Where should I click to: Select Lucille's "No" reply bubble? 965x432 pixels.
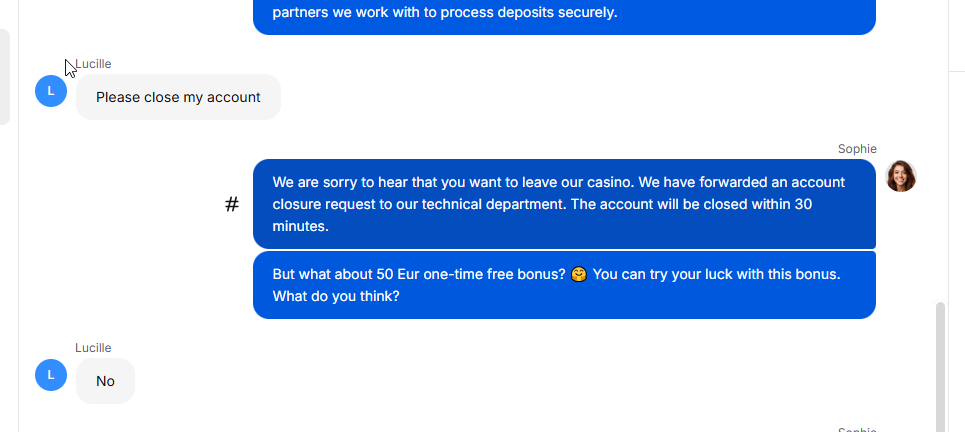tap(105, 381)
